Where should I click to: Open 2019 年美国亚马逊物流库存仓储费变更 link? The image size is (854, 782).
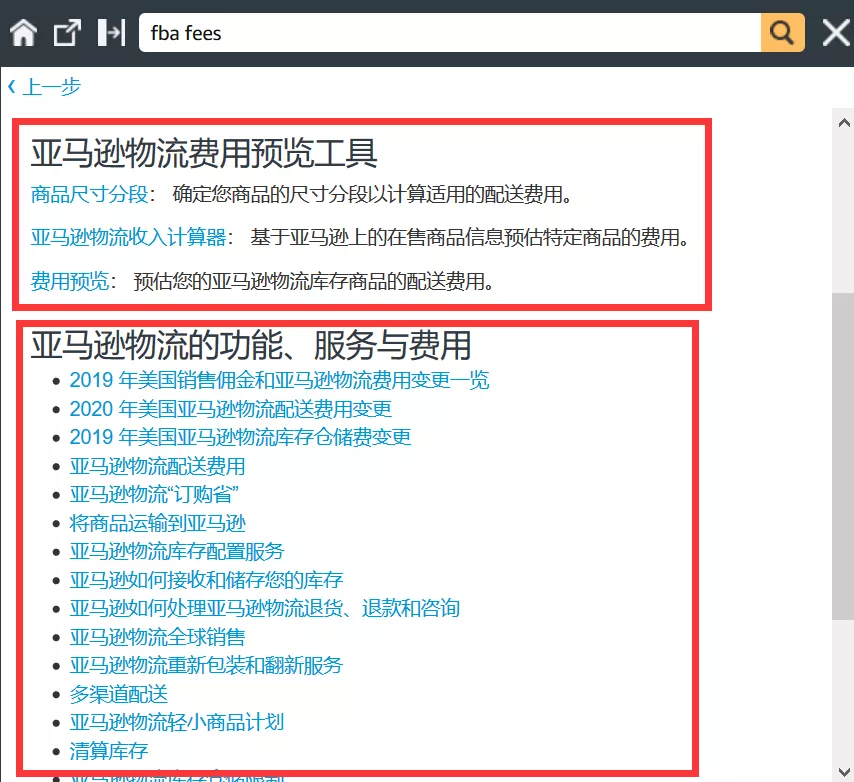click(240, 437)
